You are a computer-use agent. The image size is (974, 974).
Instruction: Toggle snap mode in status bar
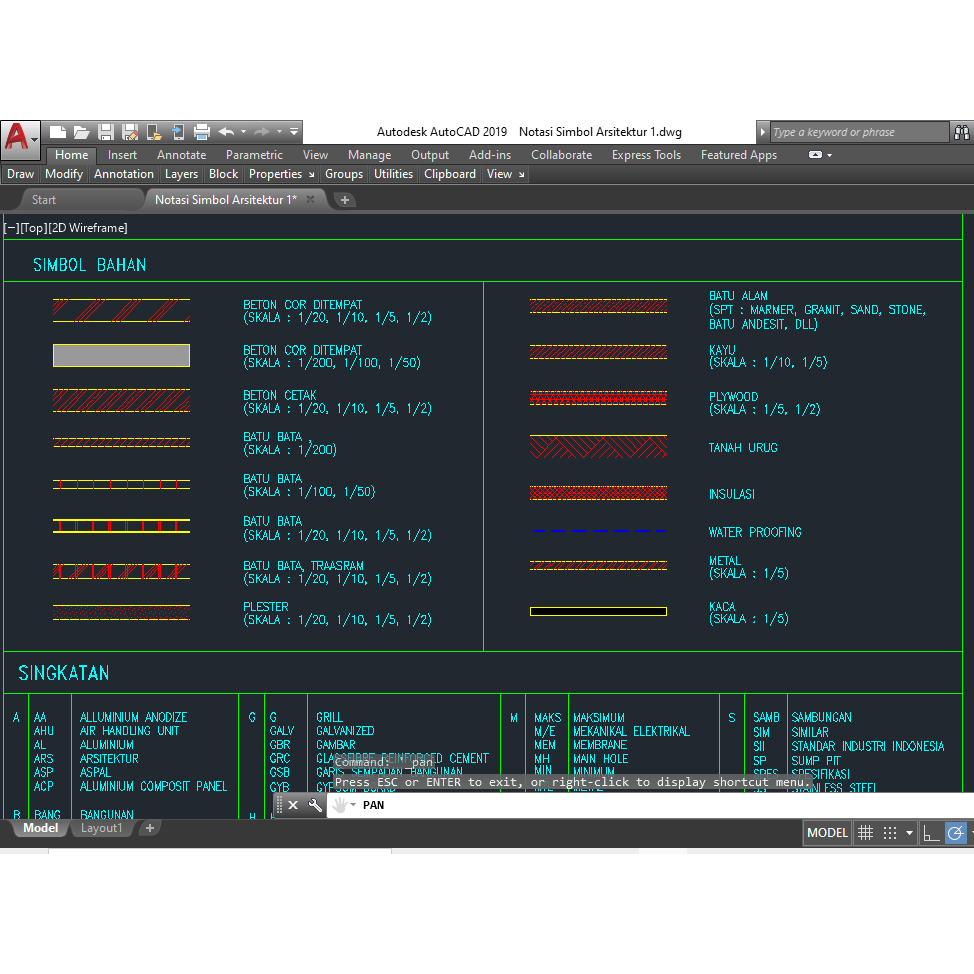pyautogui.click(x=890, y=833)
